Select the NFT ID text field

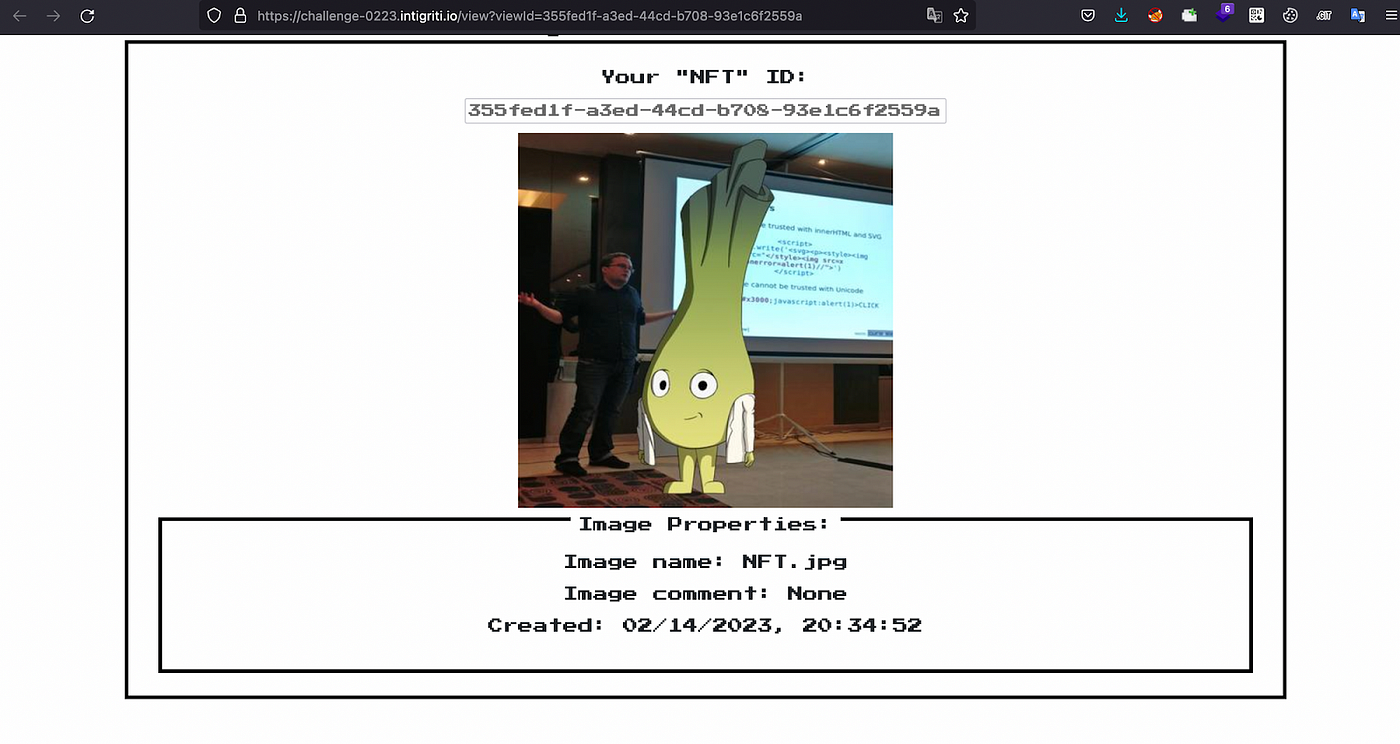[705, 110]
